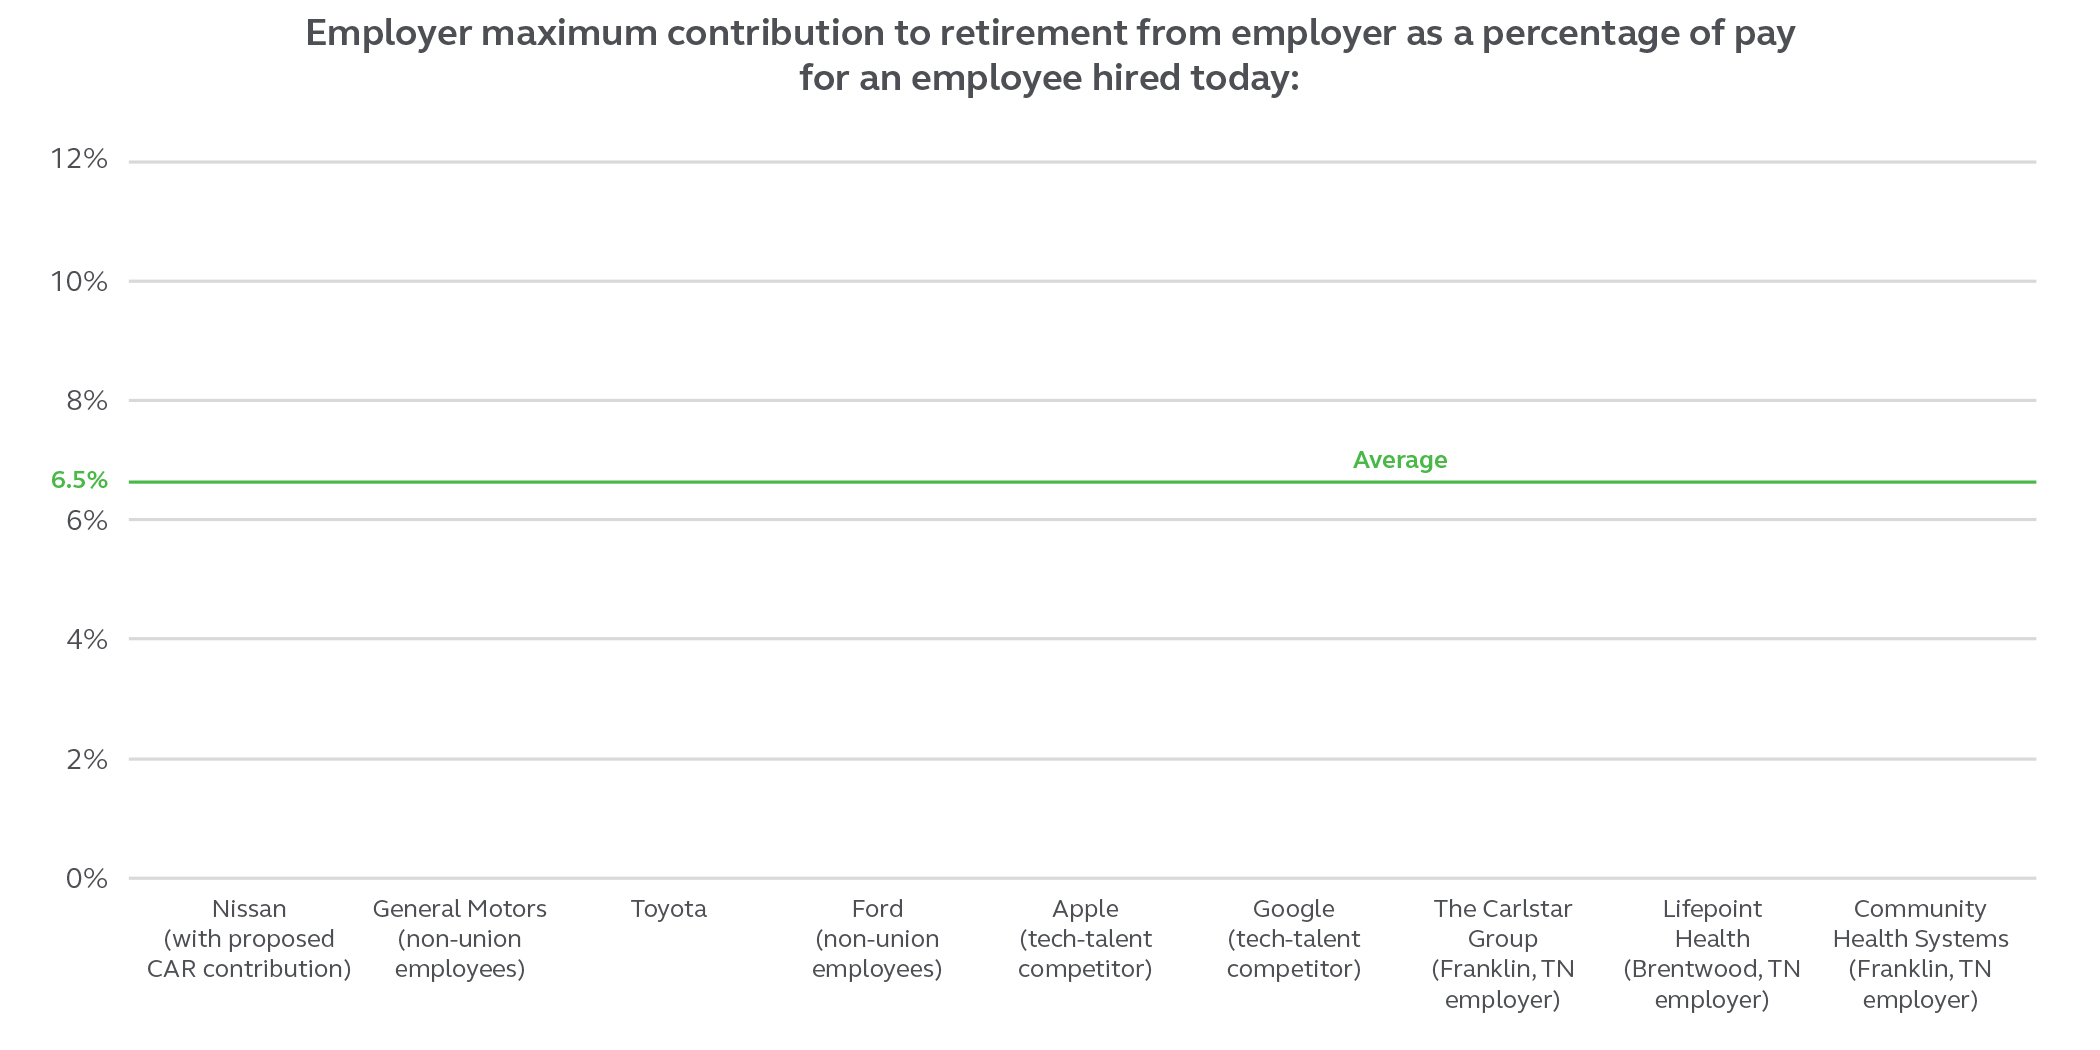Select the 2% y-axis label

point(87,760)
